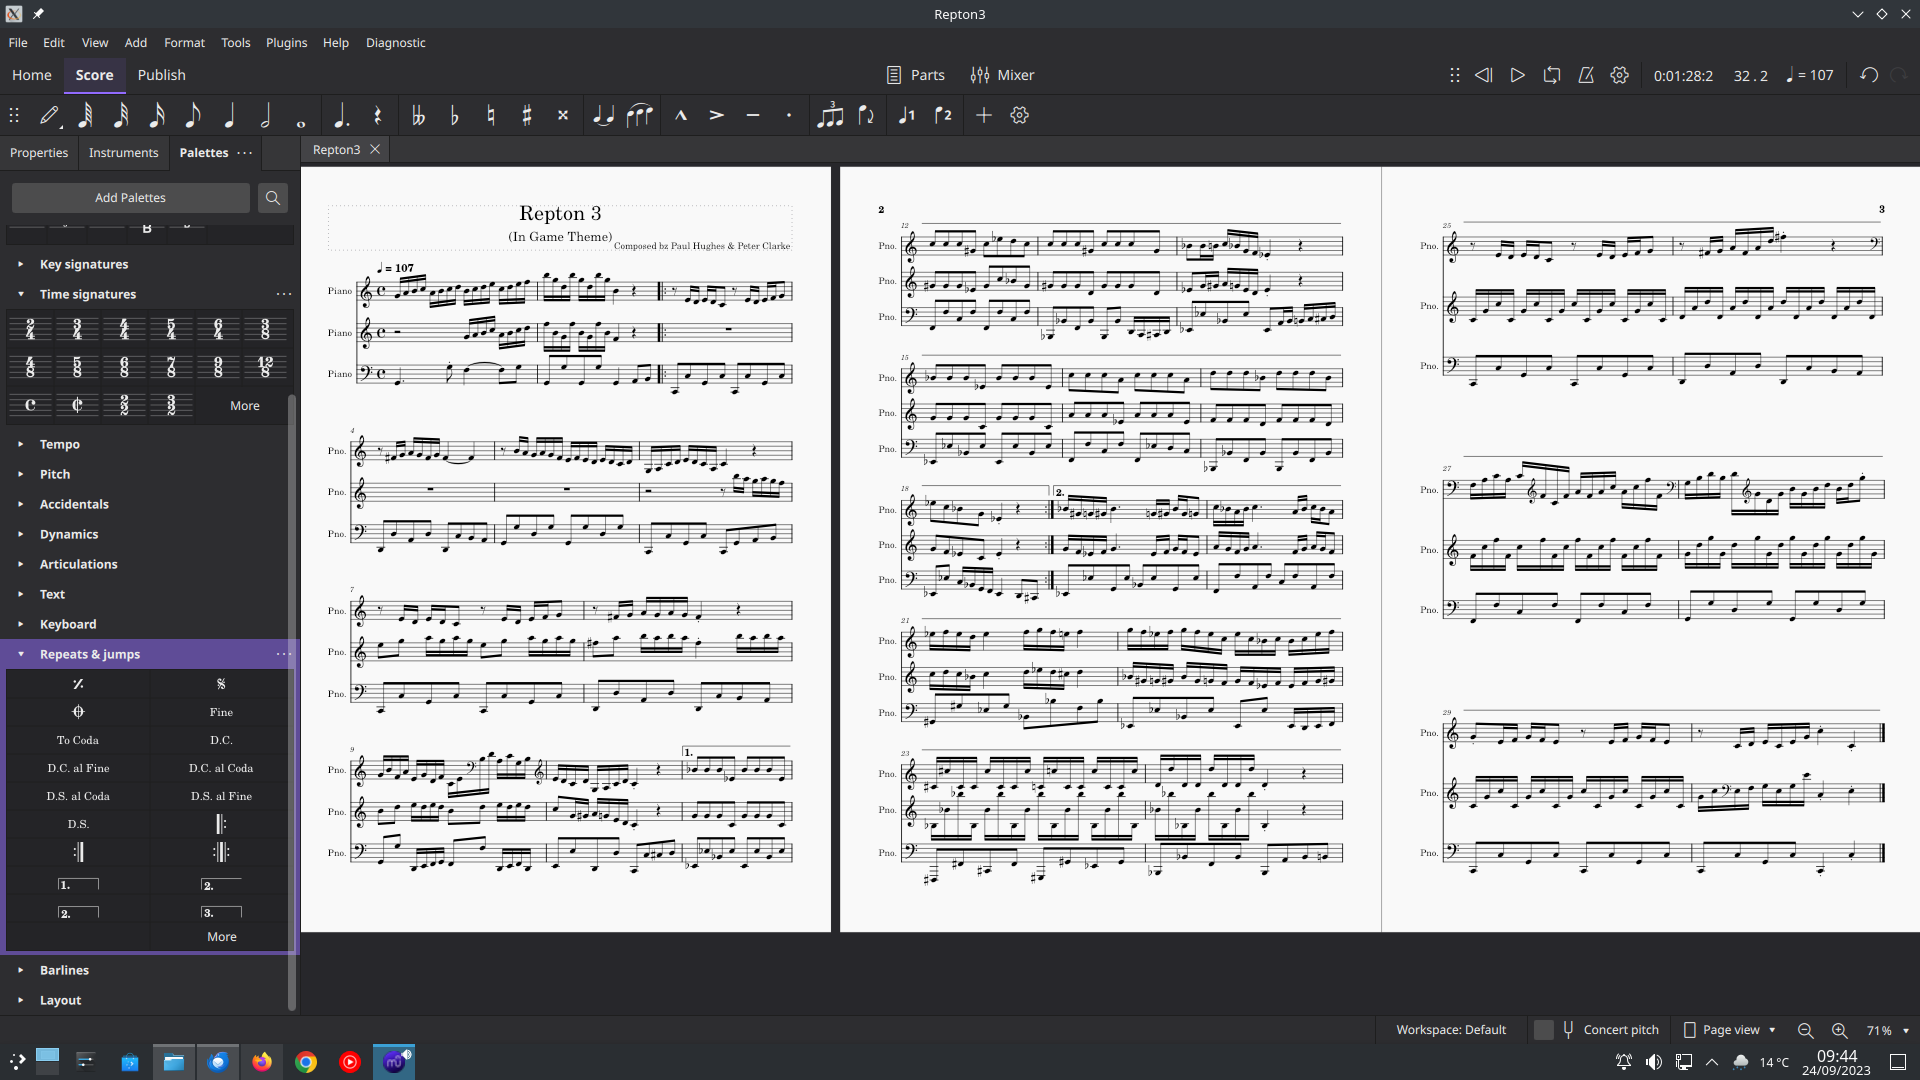Select the quarter note duration

pyautogui.click(x=229, y=115)
